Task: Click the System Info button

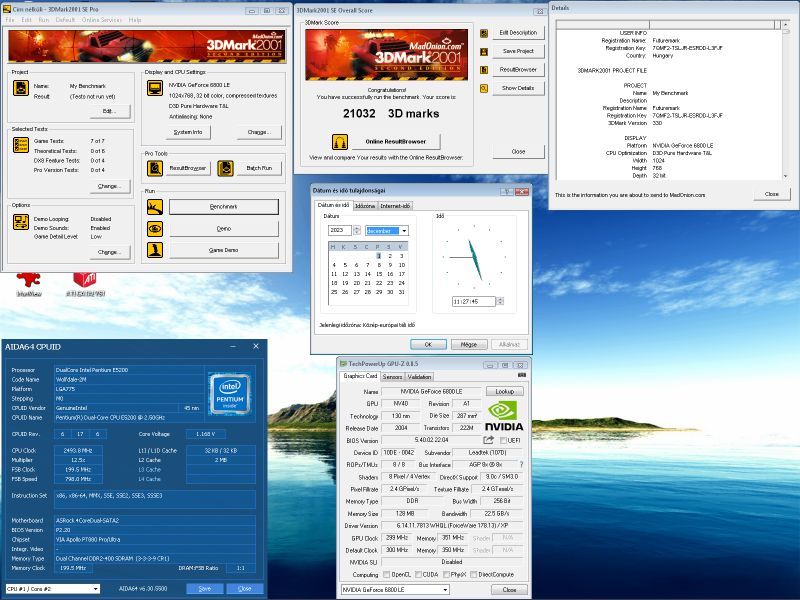Action: tap(188, 132)
